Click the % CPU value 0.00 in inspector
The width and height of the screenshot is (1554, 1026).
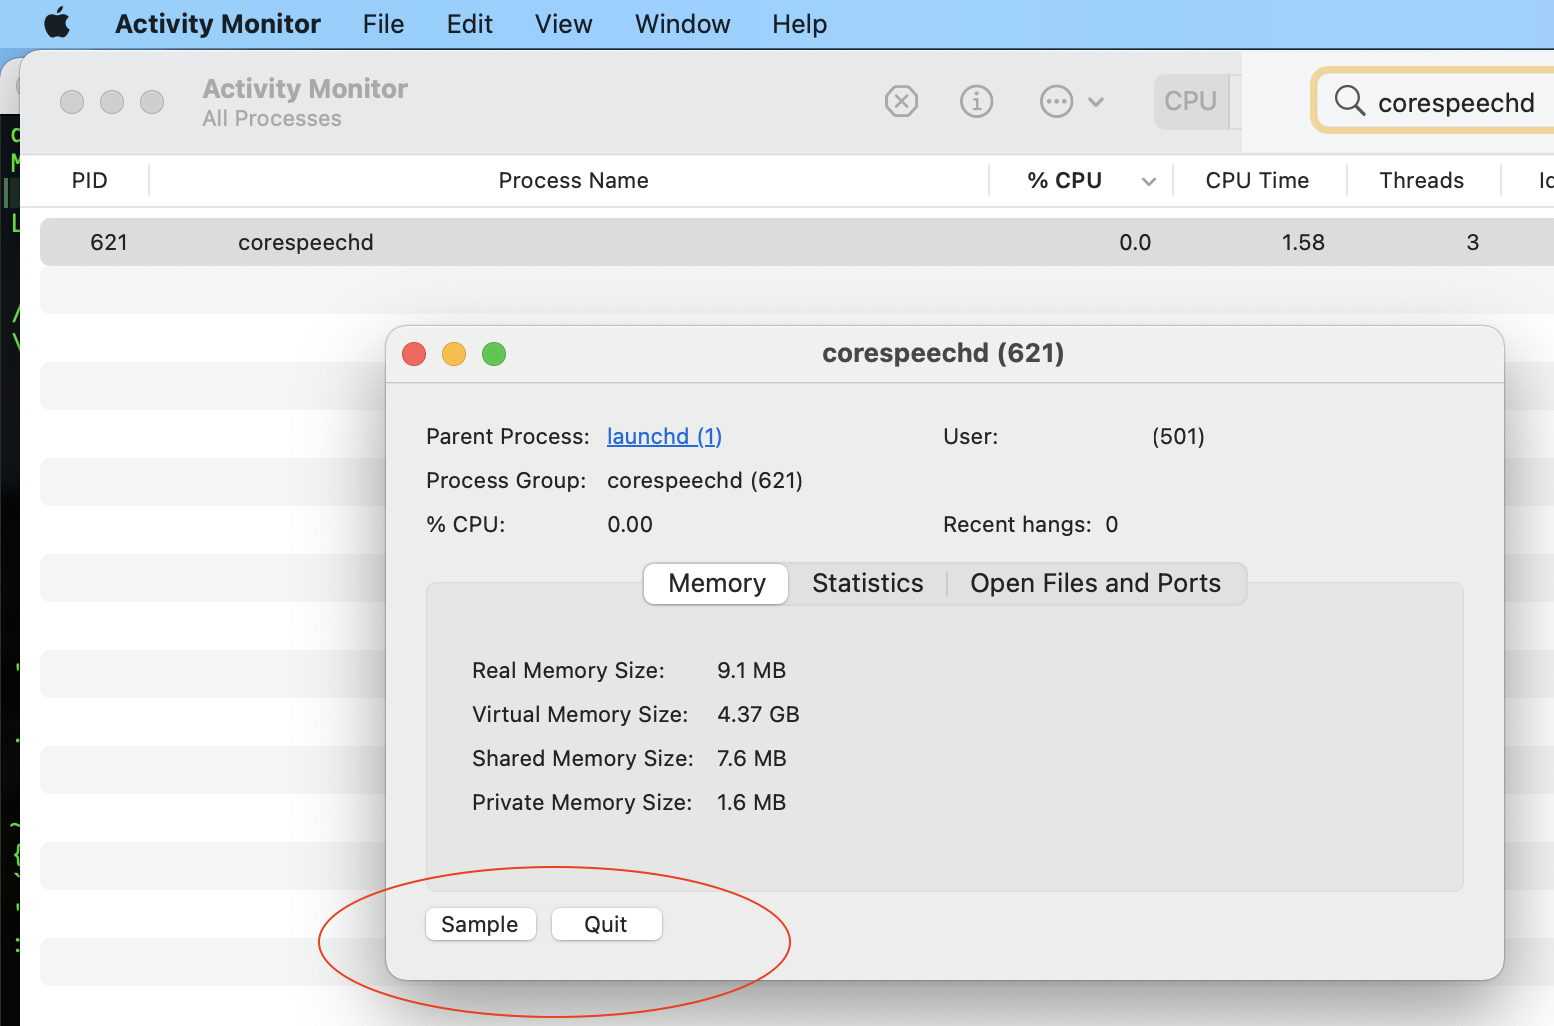click(630, 525)
